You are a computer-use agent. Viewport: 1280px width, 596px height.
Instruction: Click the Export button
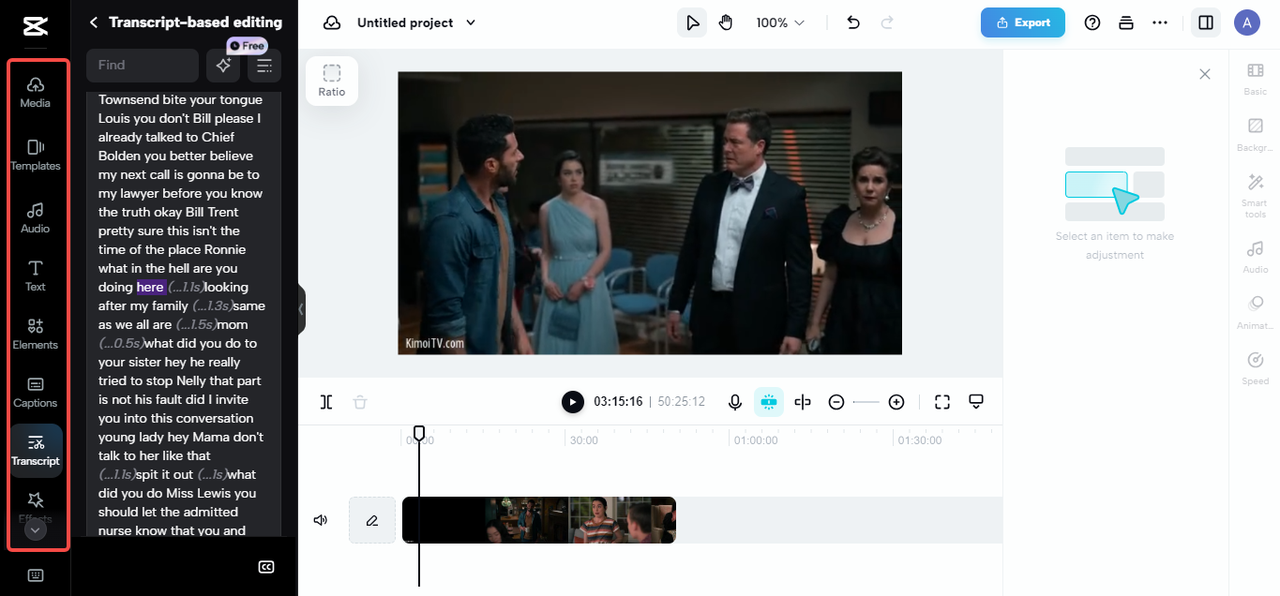coord(1022,22)
